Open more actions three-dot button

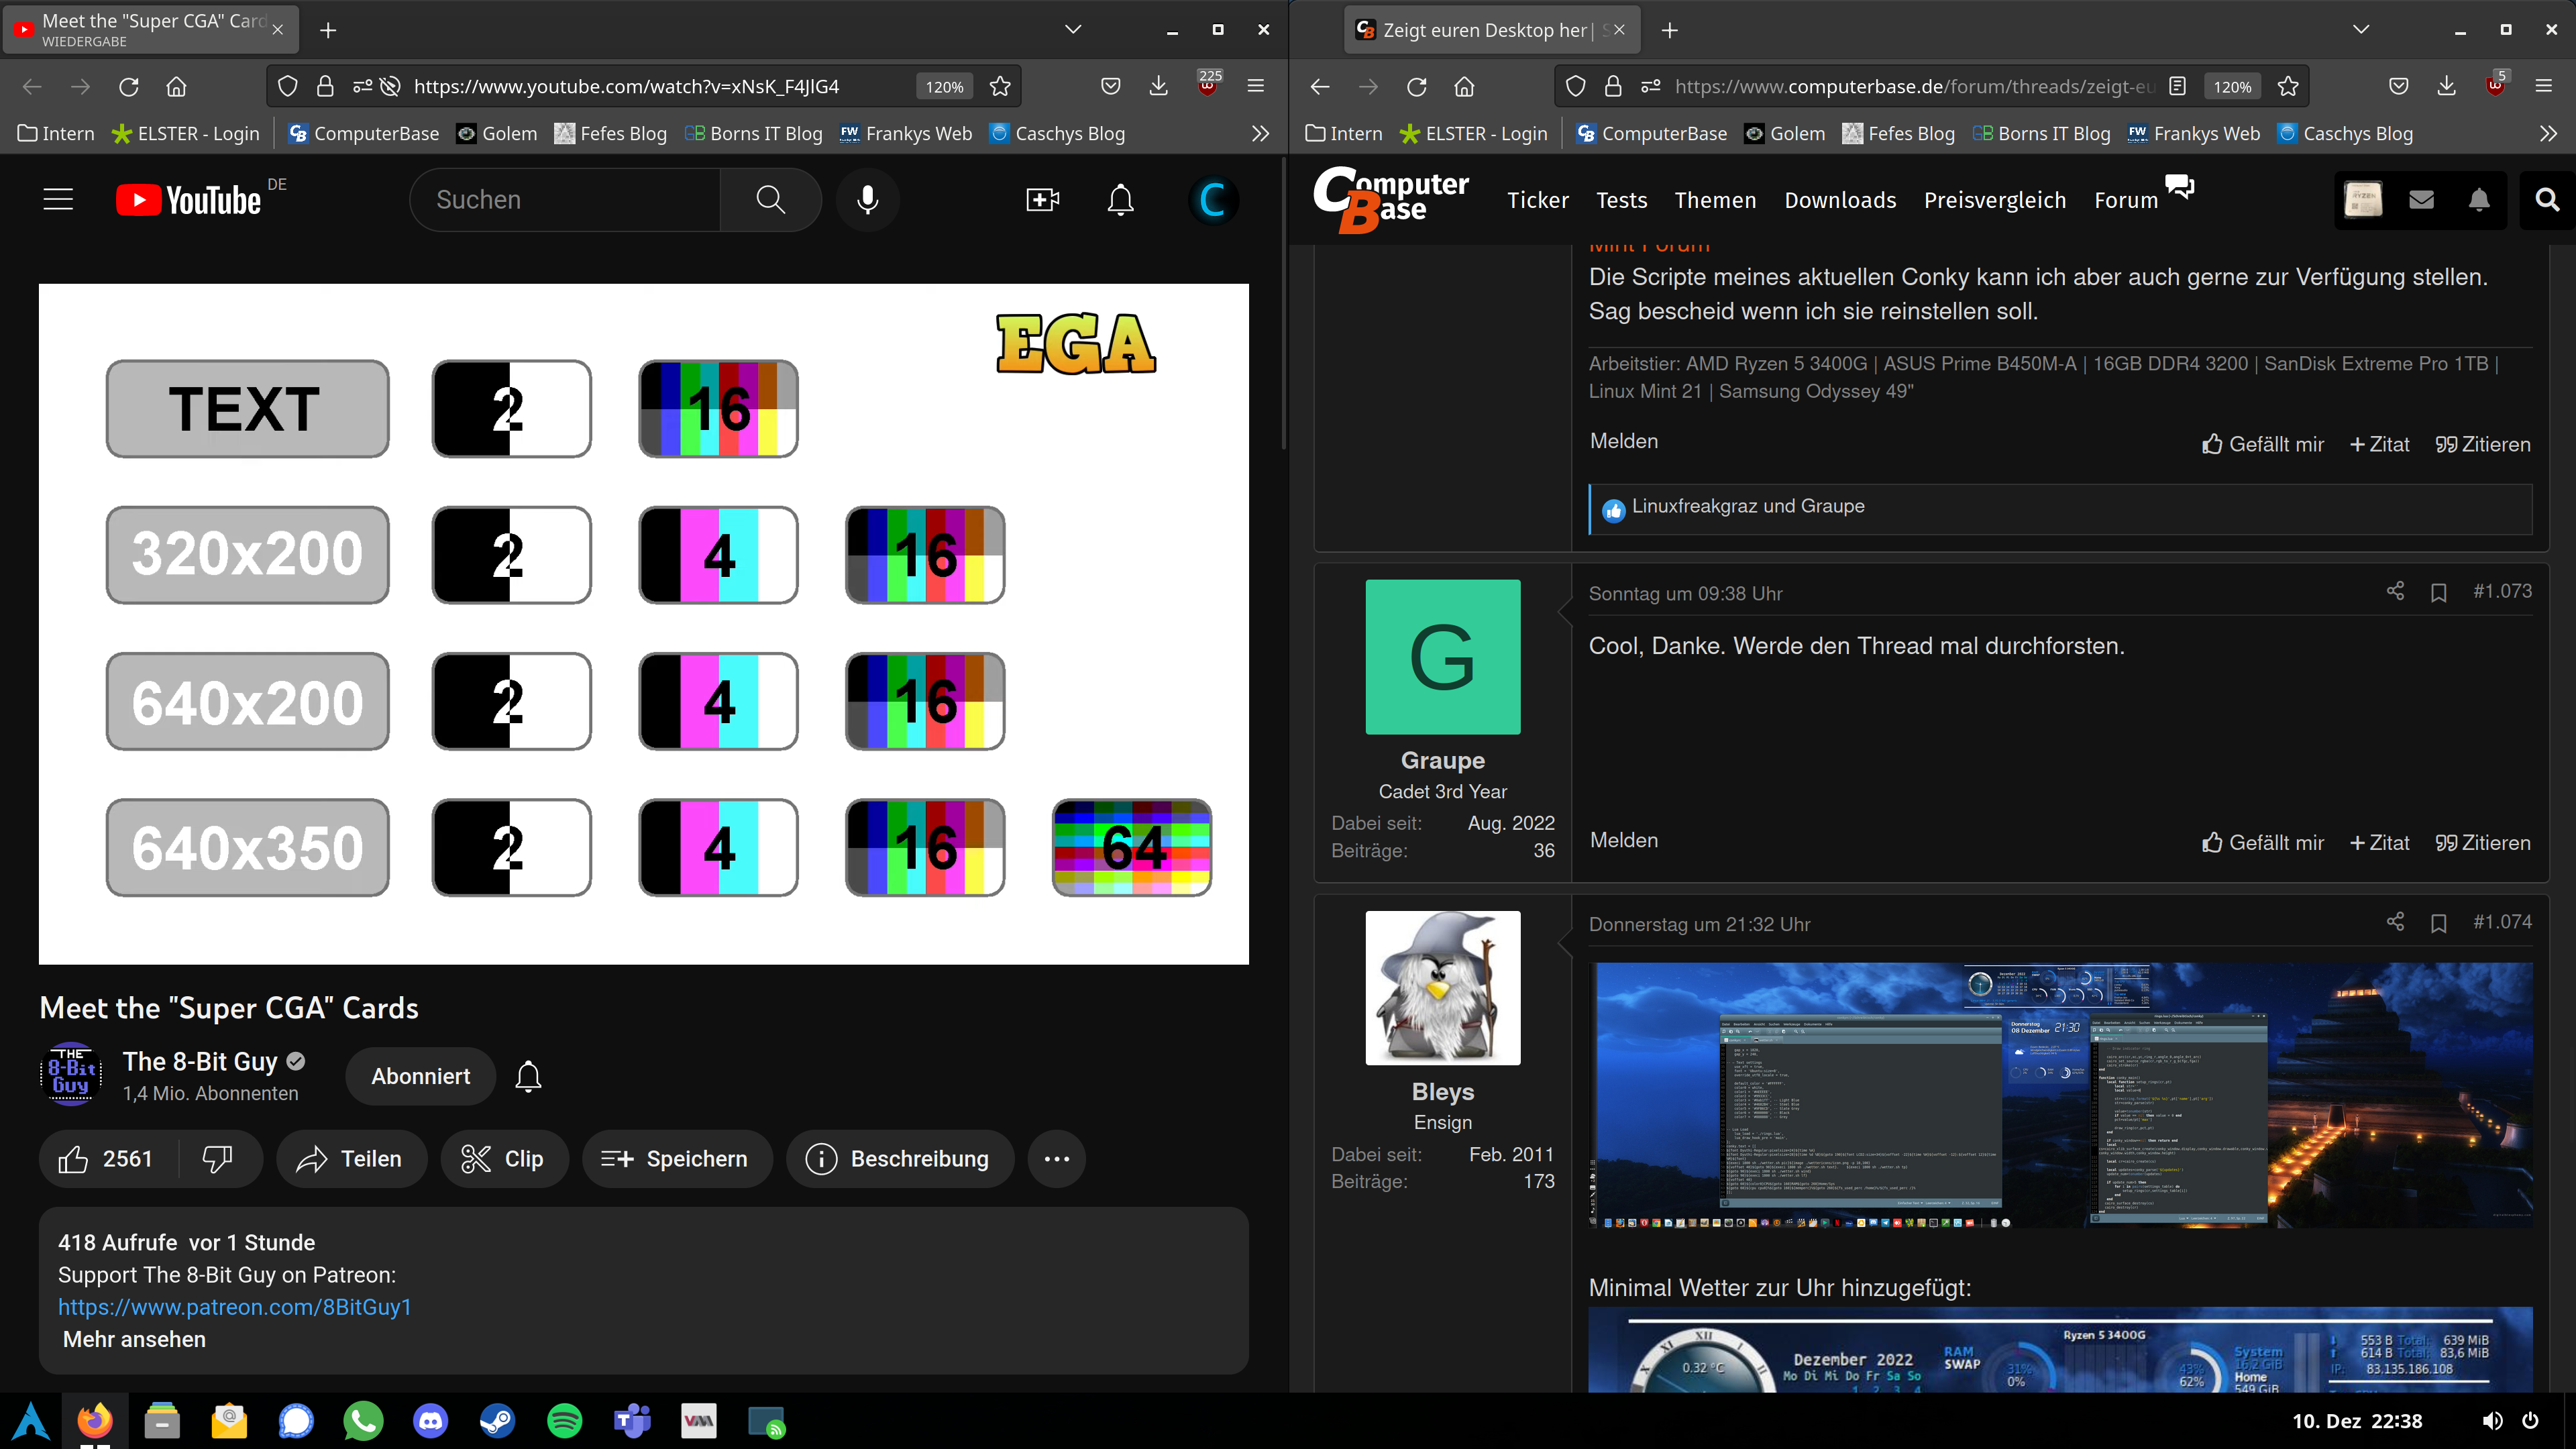[1056, 1159]
